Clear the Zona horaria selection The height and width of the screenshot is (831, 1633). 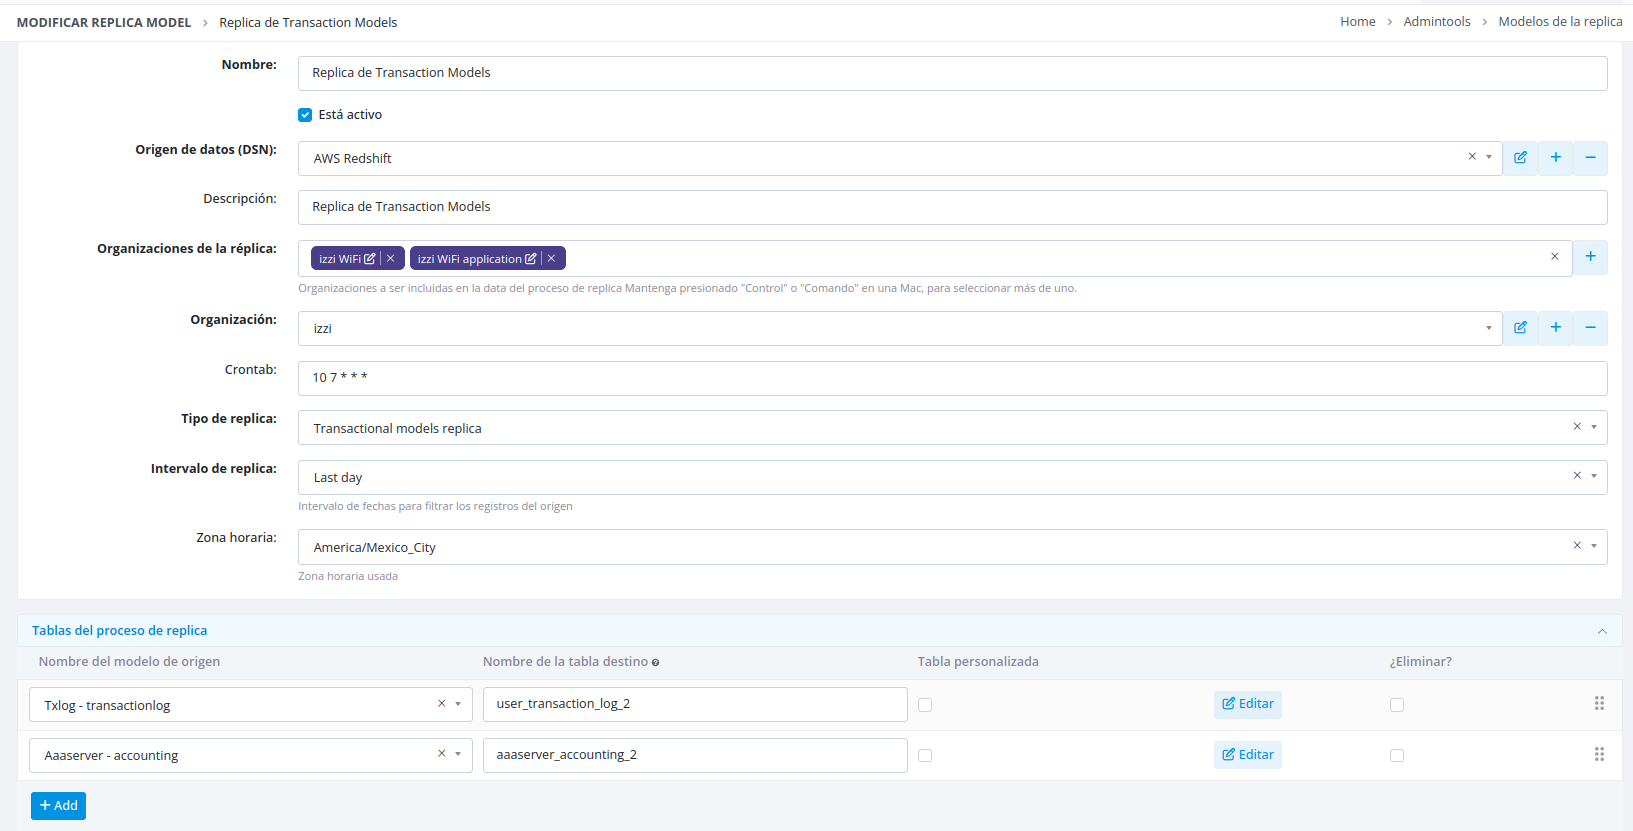[x=1577, y=546]
